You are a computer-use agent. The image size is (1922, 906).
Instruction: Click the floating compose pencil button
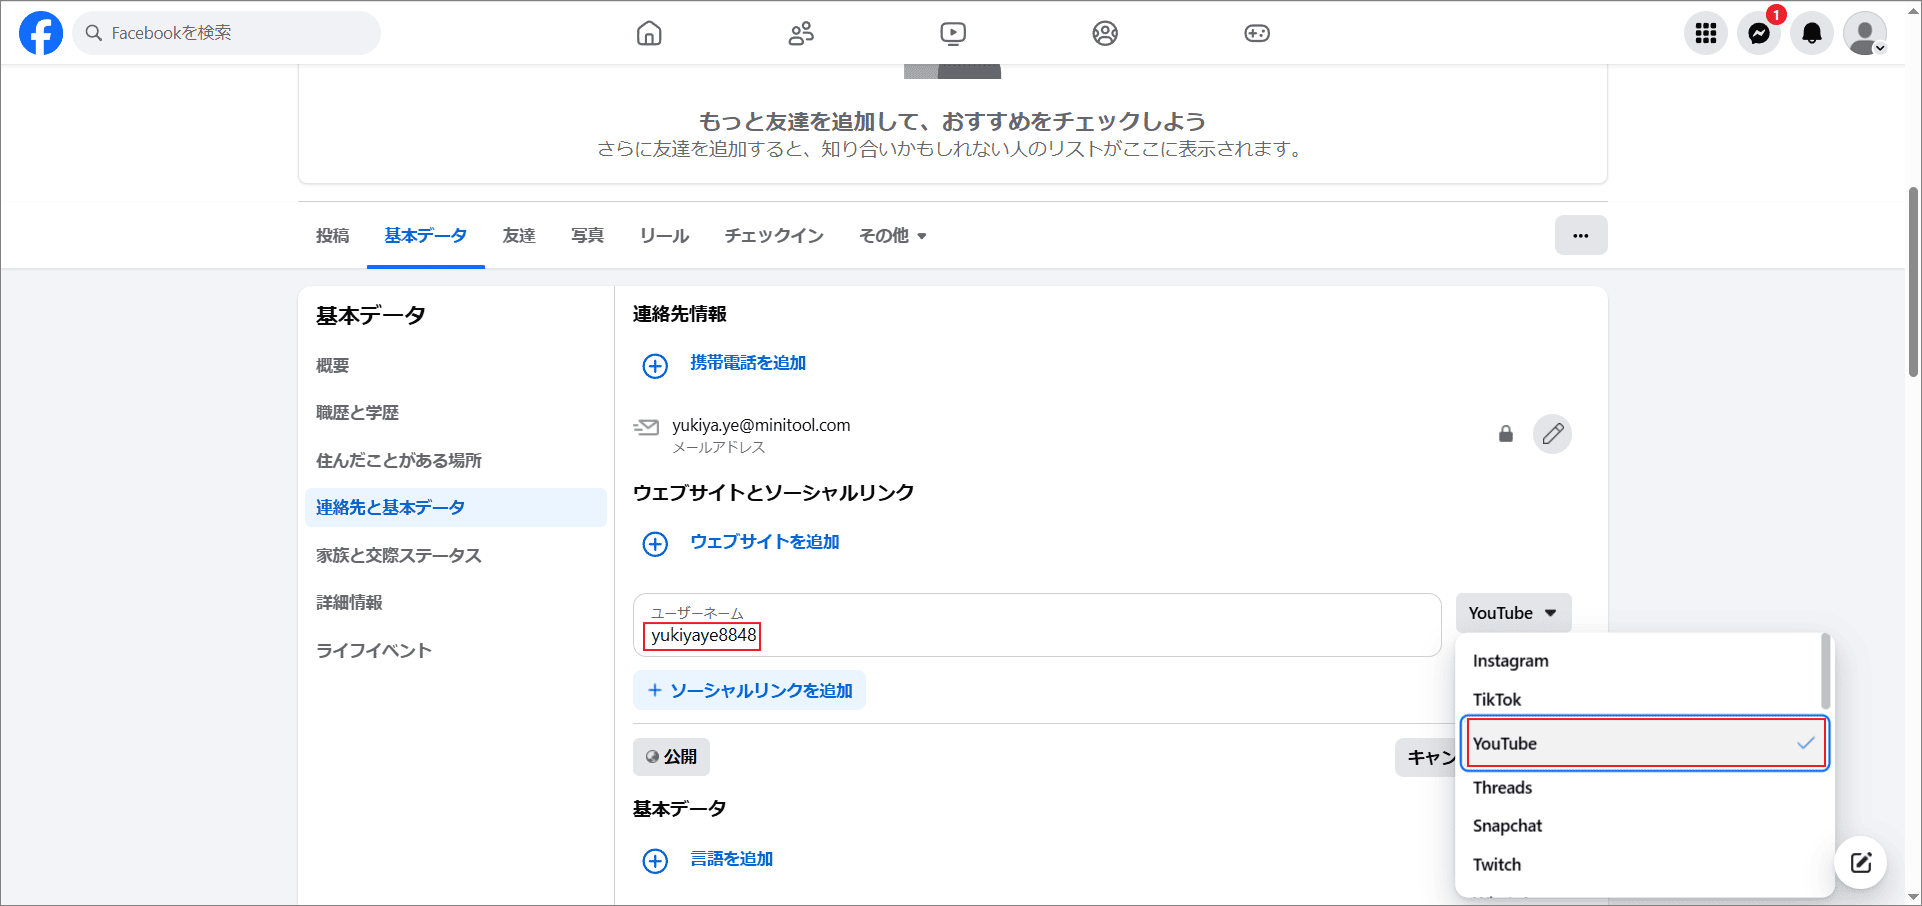(x=1860, y=862)
